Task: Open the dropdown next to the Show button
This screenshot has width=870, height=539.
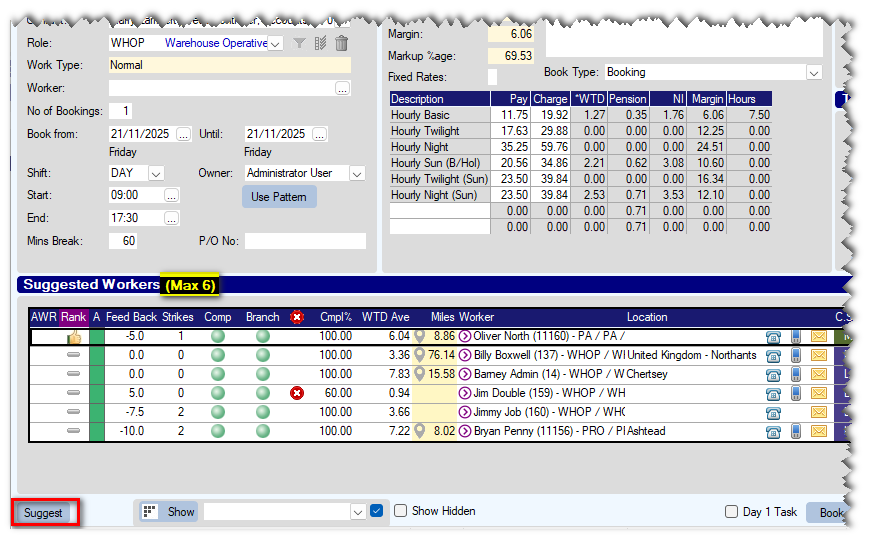Action: [x=358, y=512]
